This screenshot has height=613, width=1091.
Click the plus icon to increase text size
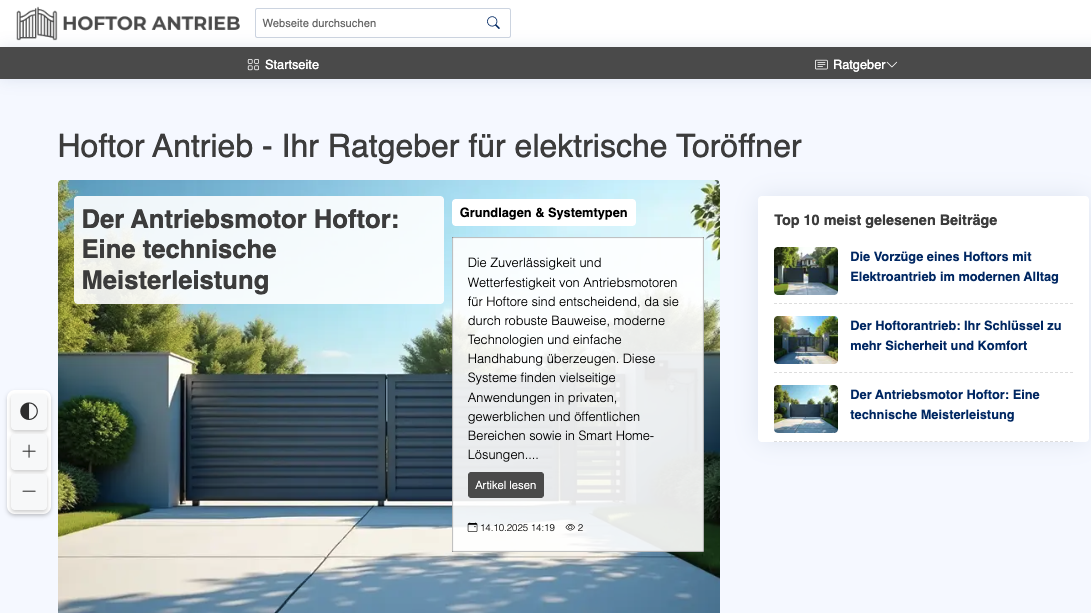29,451
